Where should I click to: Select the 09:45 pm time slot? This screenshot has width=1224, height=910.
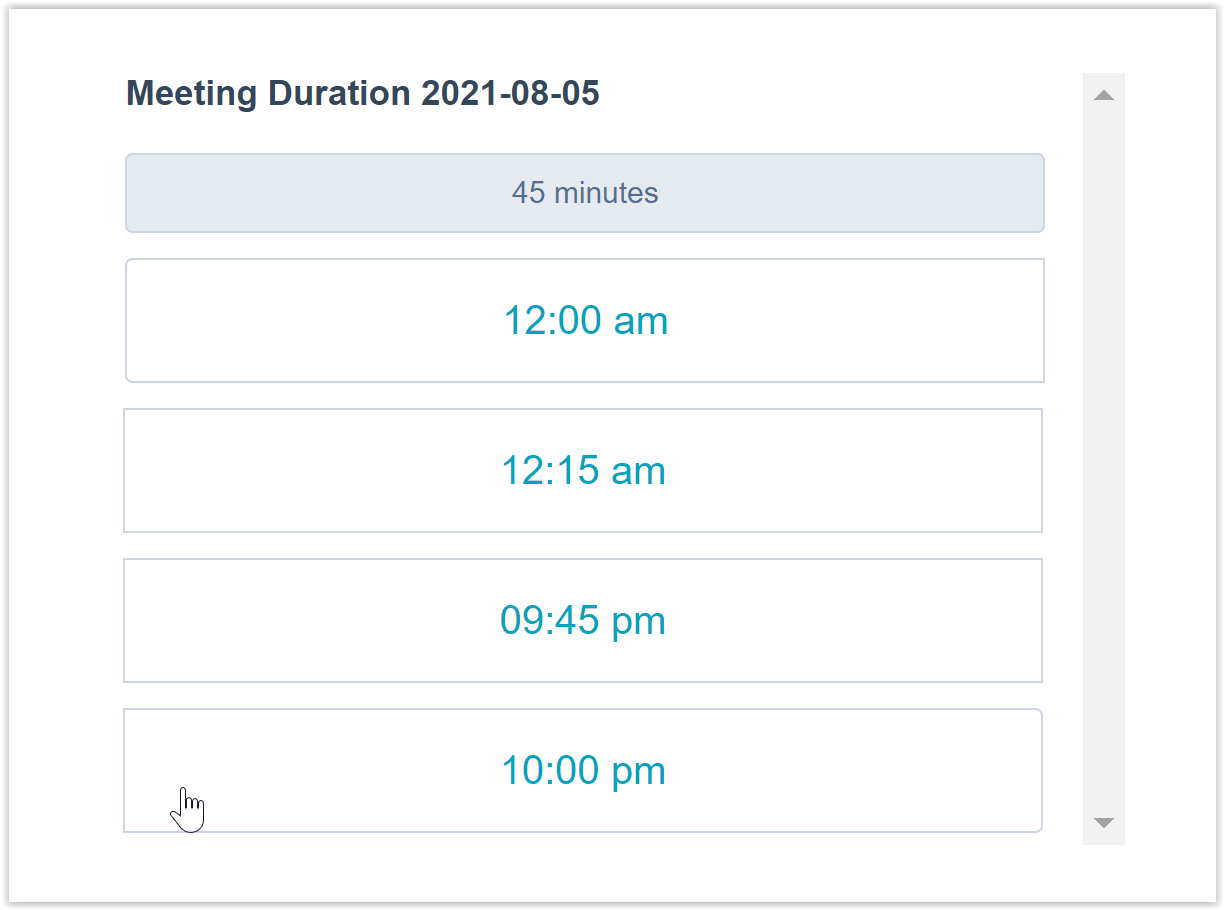pos(583,621)
